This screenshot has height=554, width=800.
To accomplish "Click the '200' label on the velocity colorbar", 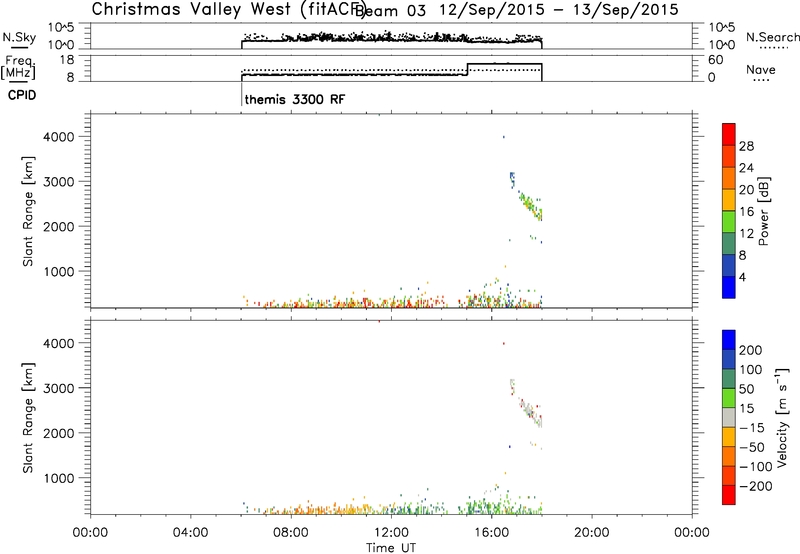I will [x=751, y=350].
